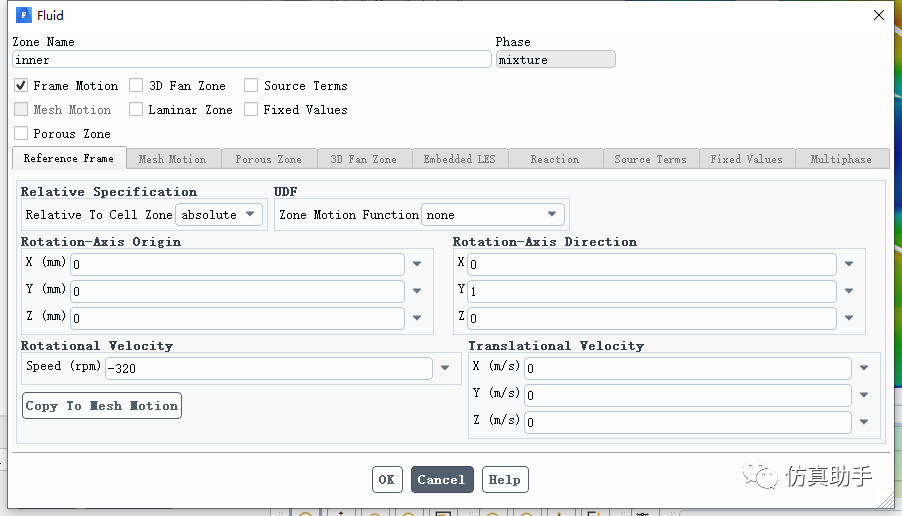The image size is (902, 516).
Task: Open the 3D Fan Zone tab
Action: tap(364, 159)
